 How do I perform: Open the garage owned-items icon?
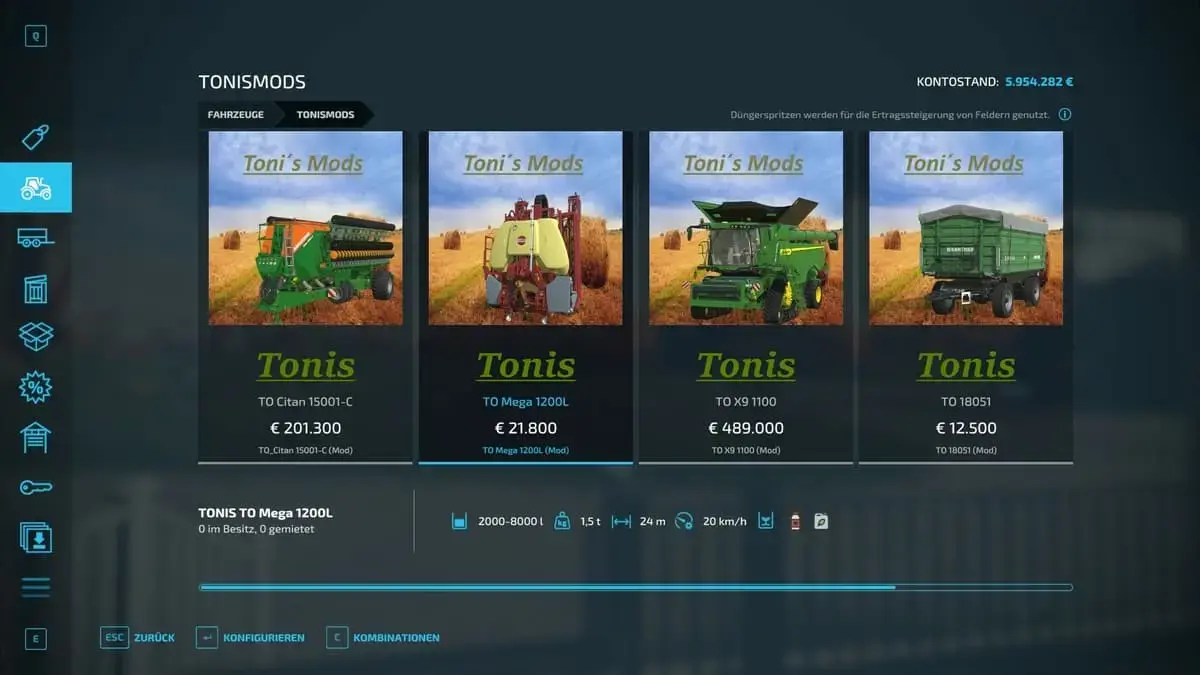point(36,437)
